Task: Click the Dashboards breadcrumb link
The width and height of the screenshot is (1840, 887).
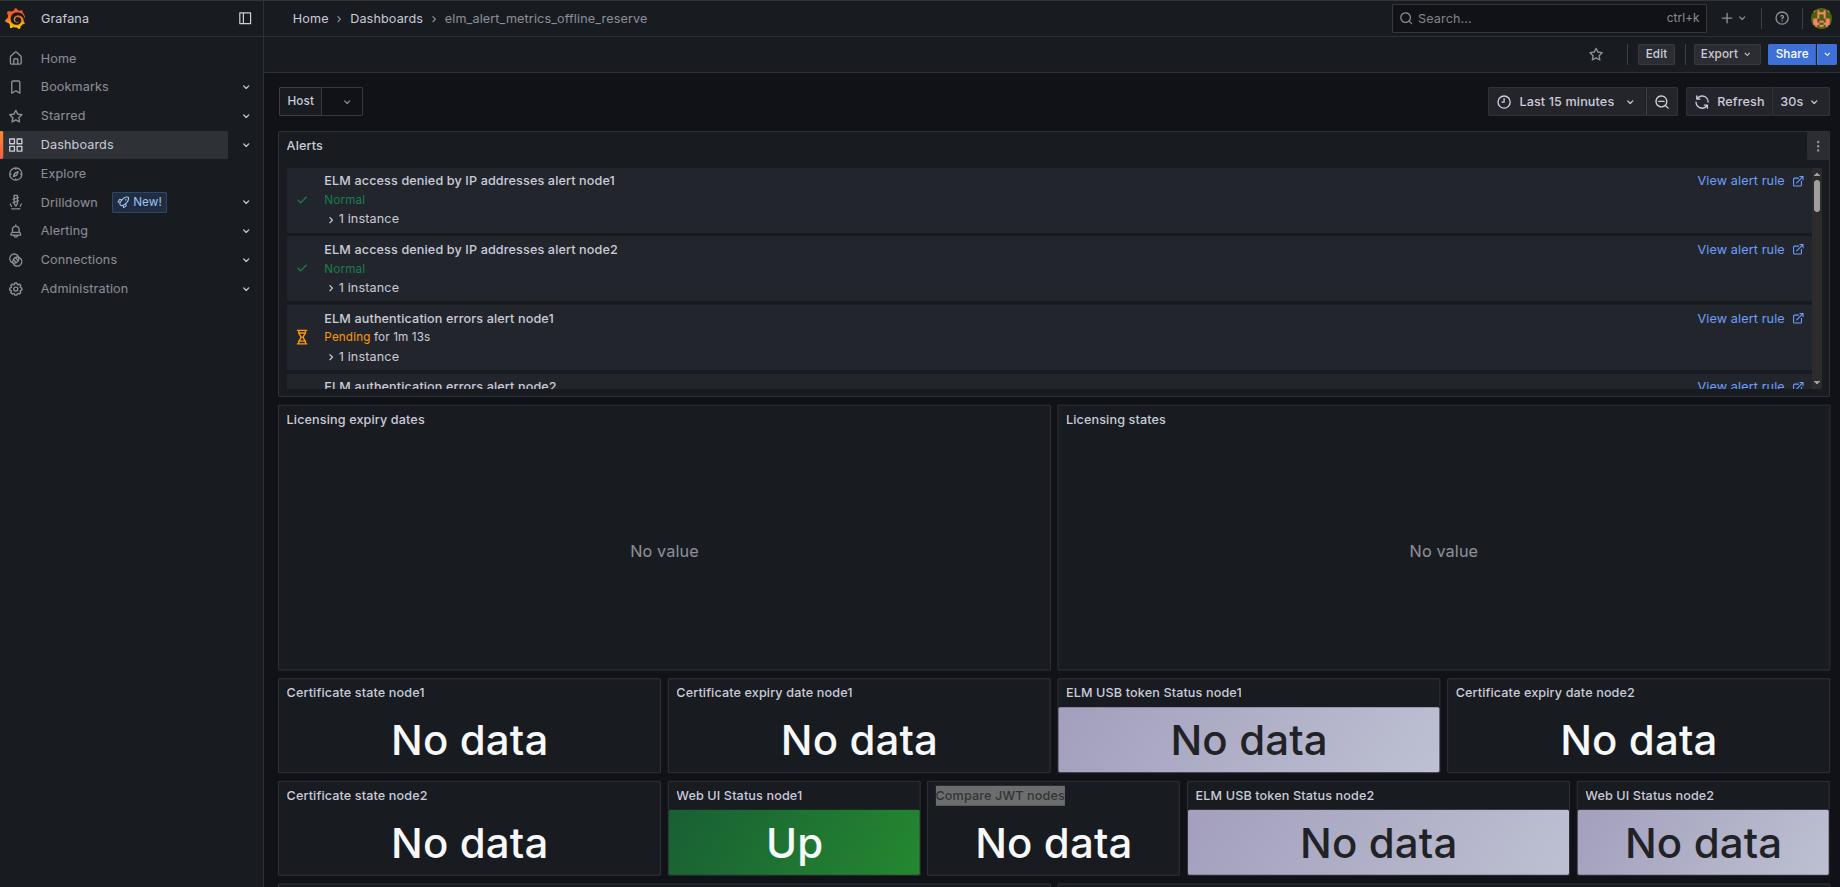Action: point(386,19)
